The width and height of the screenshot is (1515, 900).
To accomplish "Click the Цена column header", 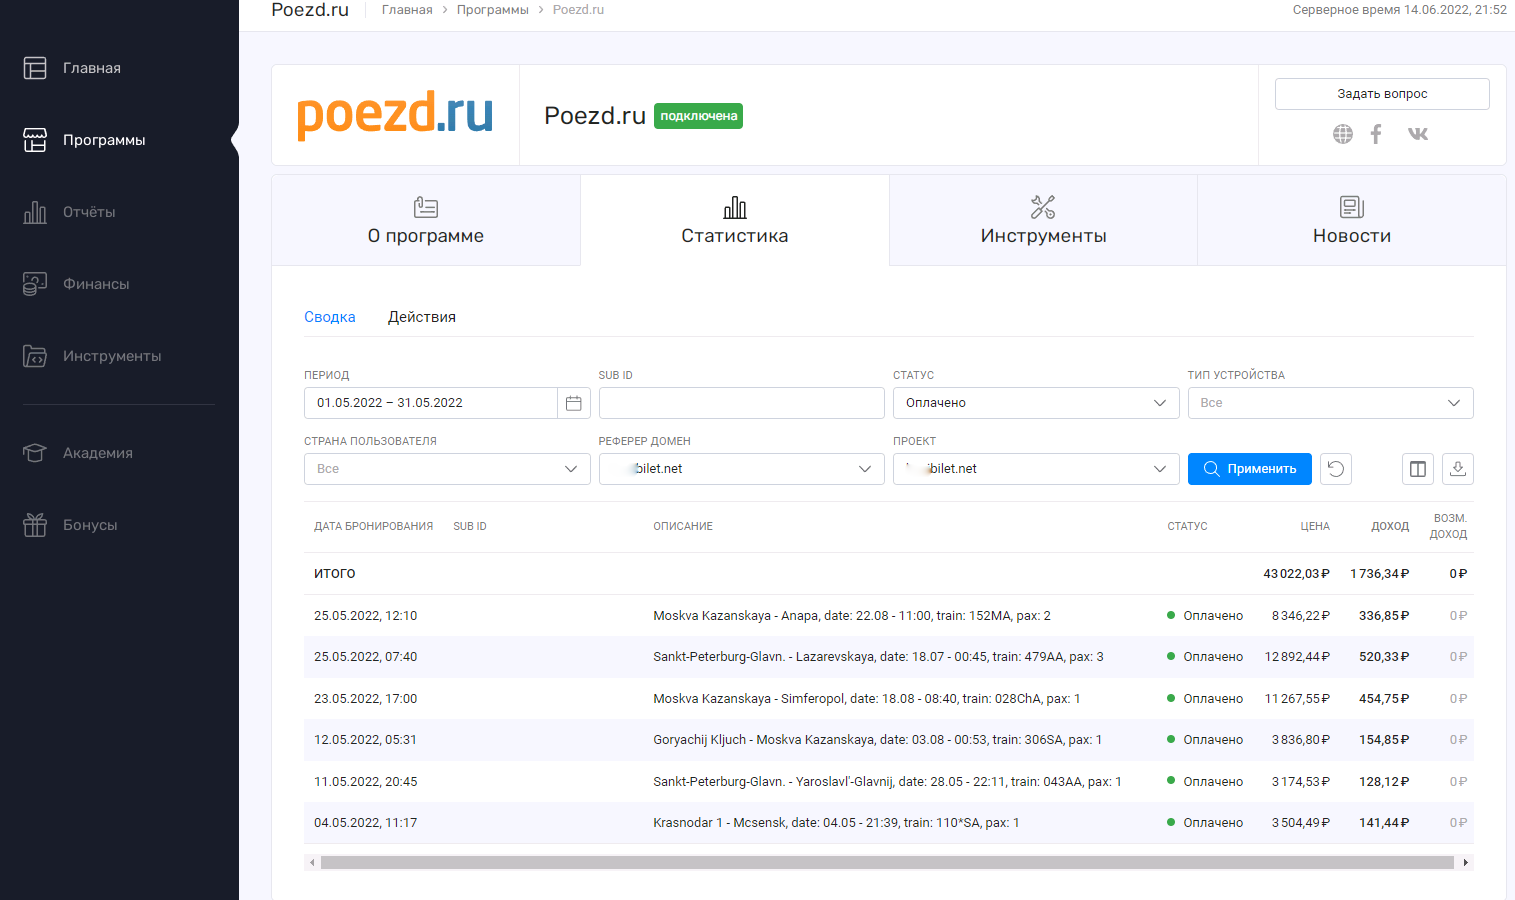I will click(x=1315, y=526).
